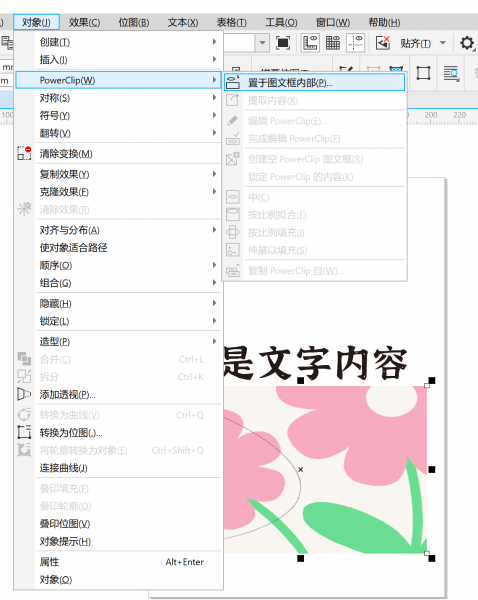Expand the 顺序(O) submenu
This screenshot has width=478, height=600.
point(118,266)
